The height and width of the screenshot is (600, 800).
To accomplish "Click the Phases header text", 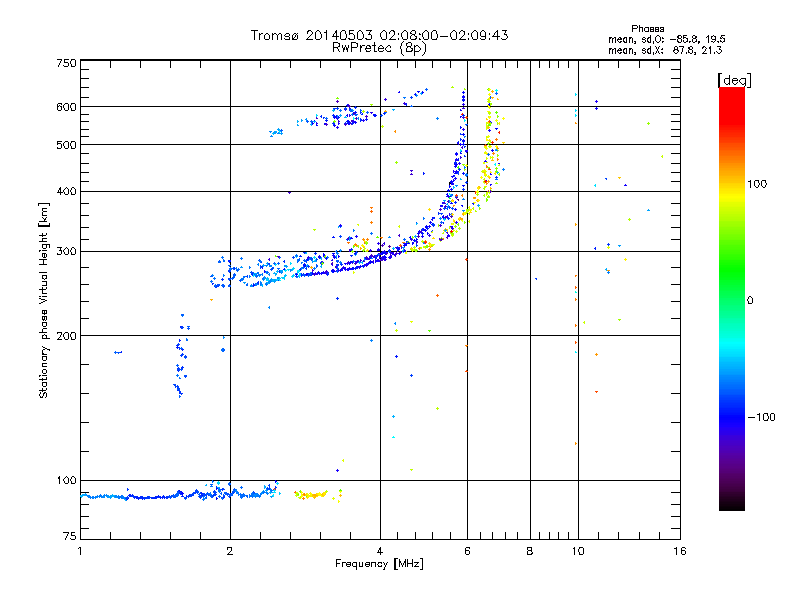I will pyautogui.click(x=651, y=28).
